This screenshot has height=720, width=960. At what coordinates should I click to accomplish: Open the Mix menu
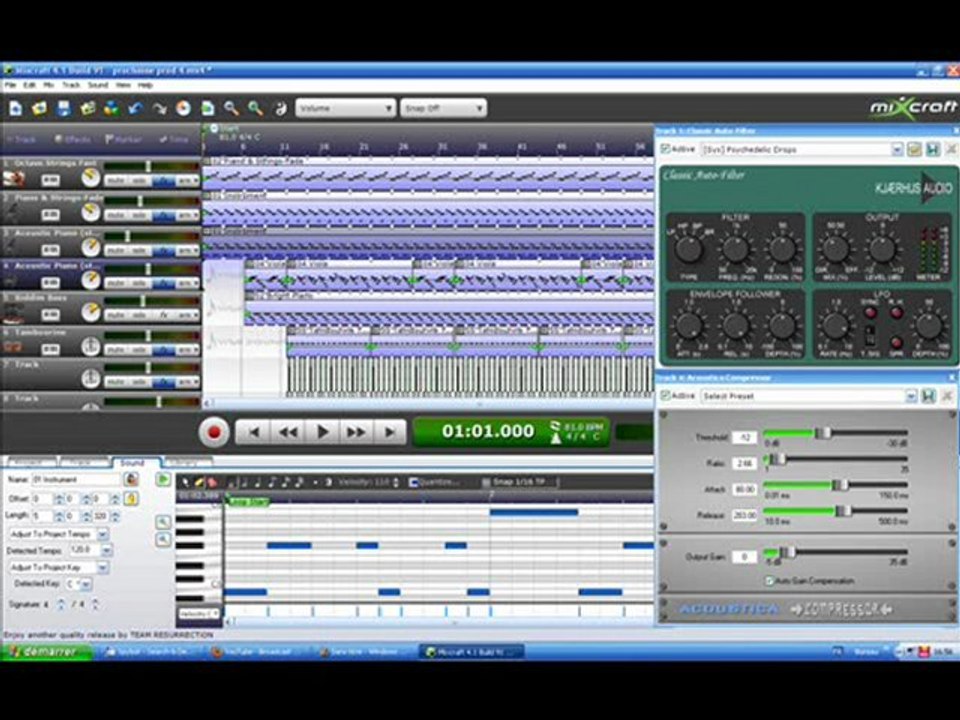tap(48, 85)
